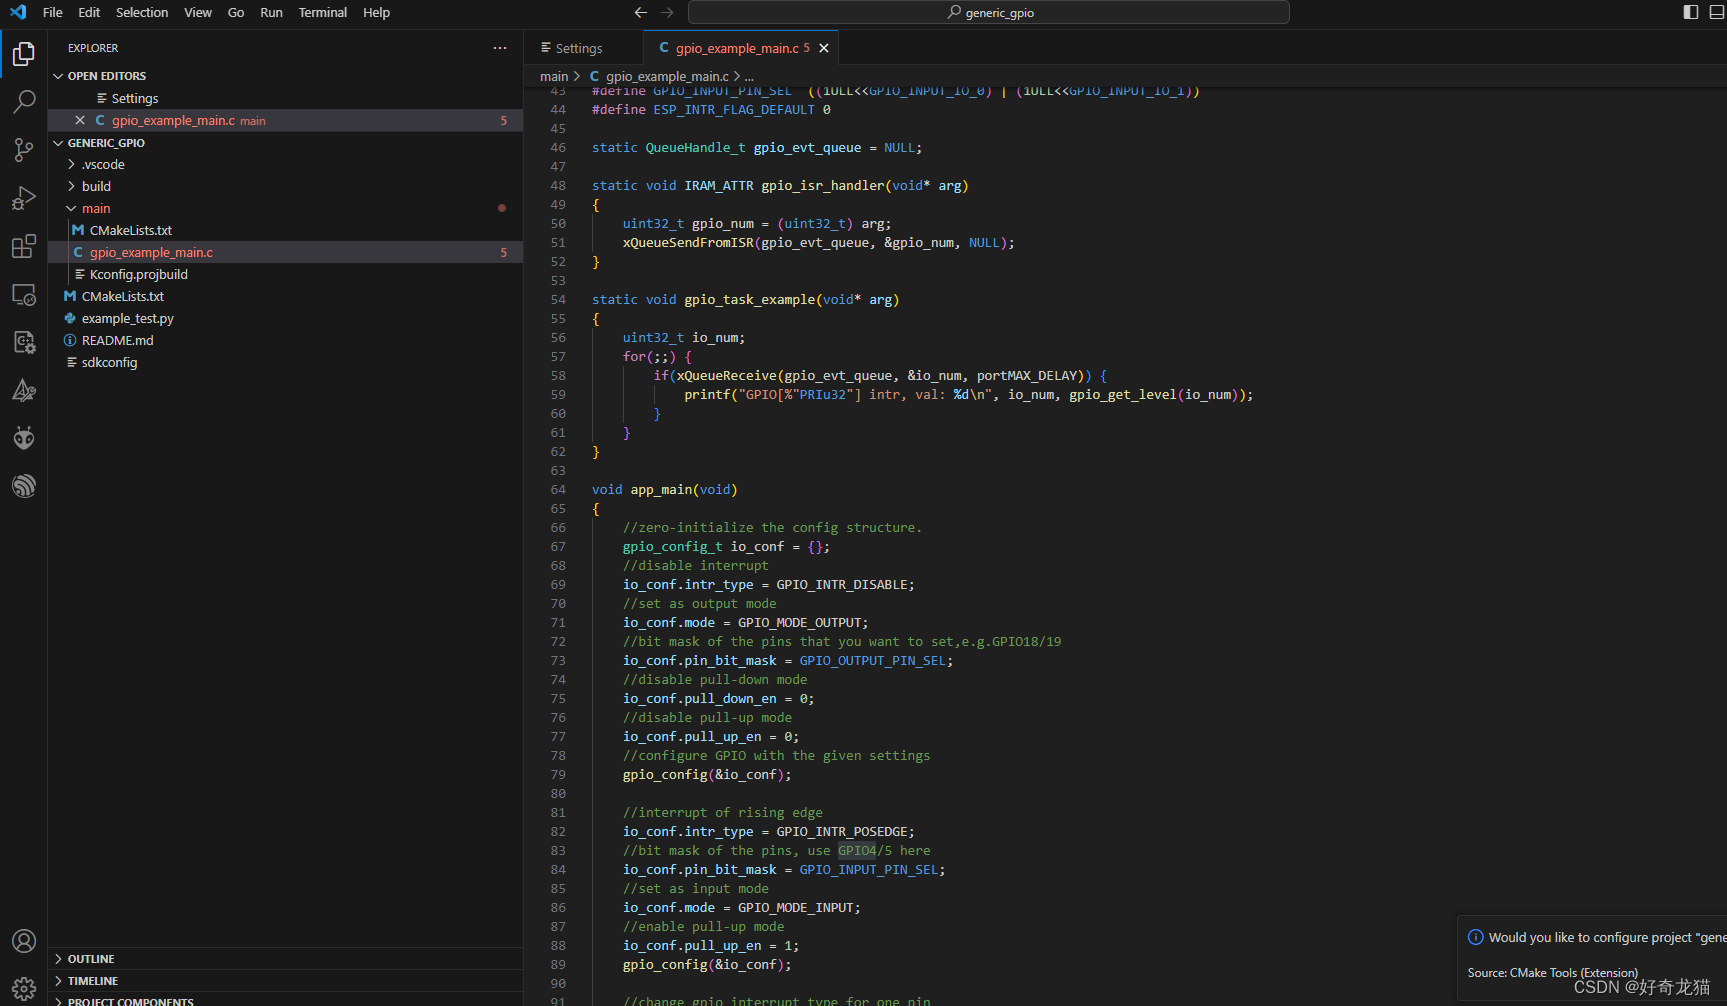Open the Go menu

pyautogui.click(x=236, y=12)
